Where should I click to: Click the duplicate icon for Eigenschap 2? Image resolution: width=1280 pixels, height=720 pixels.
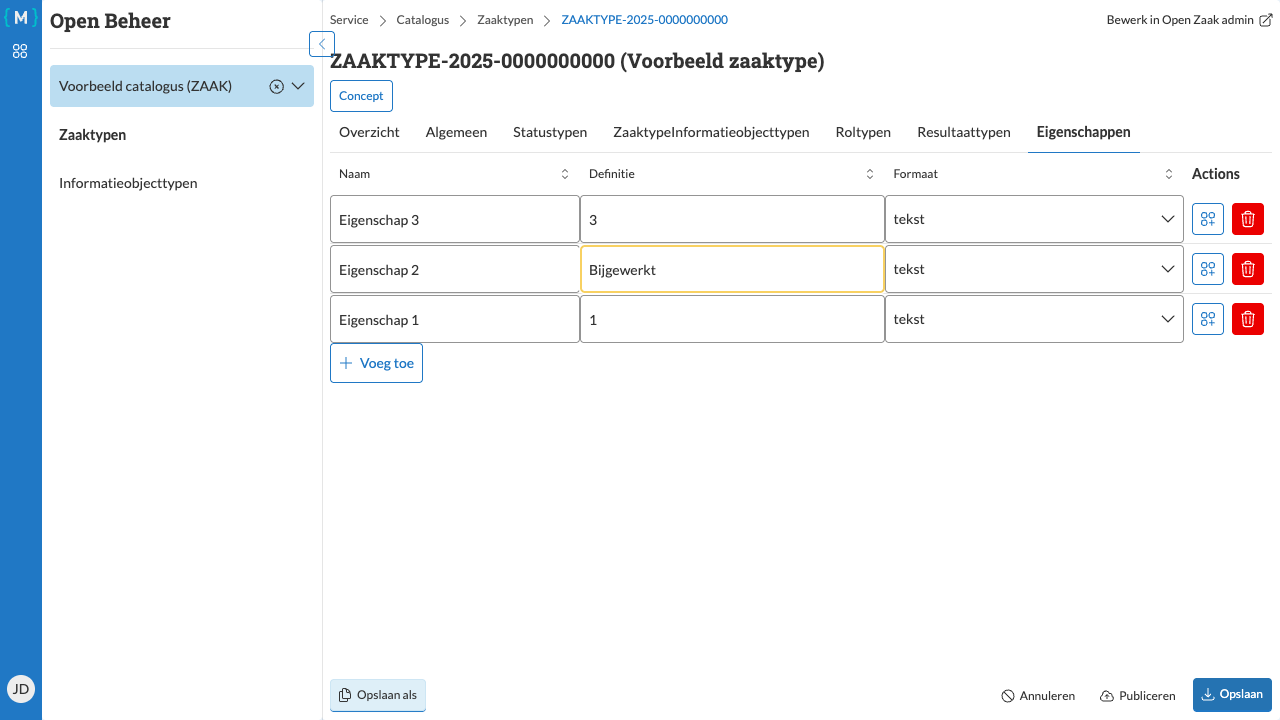[1208, 269]
